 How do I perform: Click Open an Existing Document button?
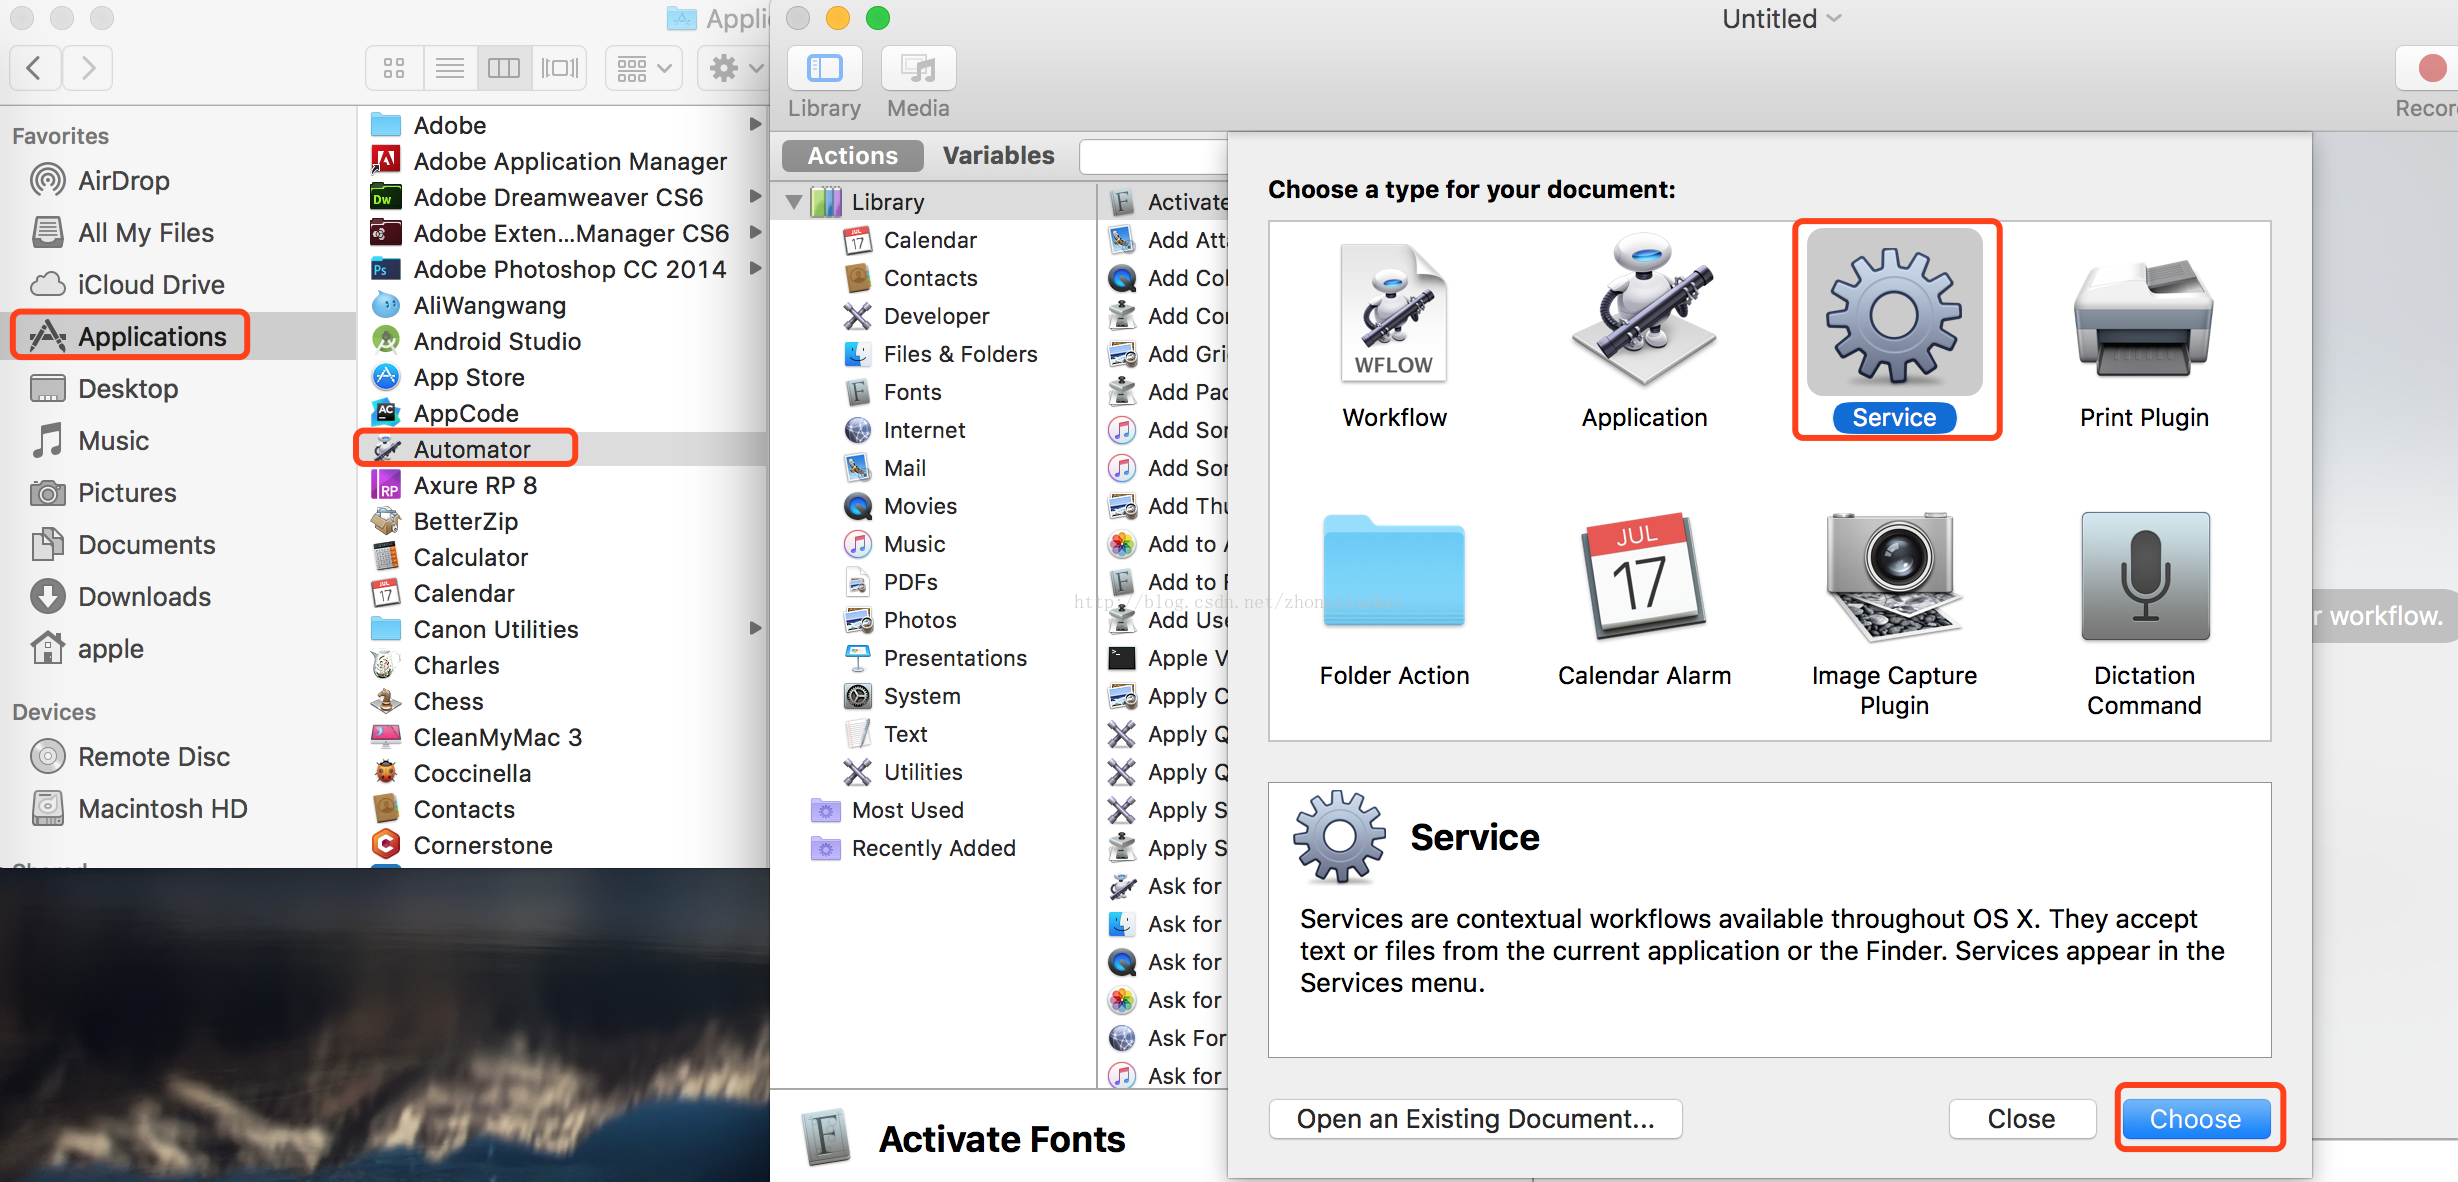pyautogui.click(x=1475, y=1118)
